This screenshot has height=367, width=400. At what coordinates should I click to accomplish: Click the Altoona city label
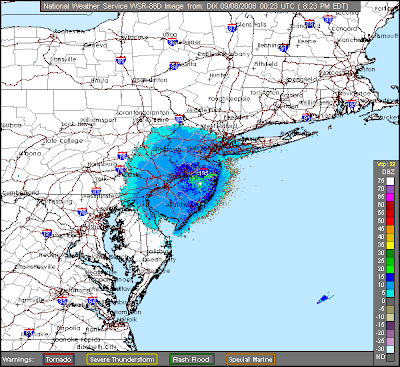pyautogui.click(x=30, y=154)
